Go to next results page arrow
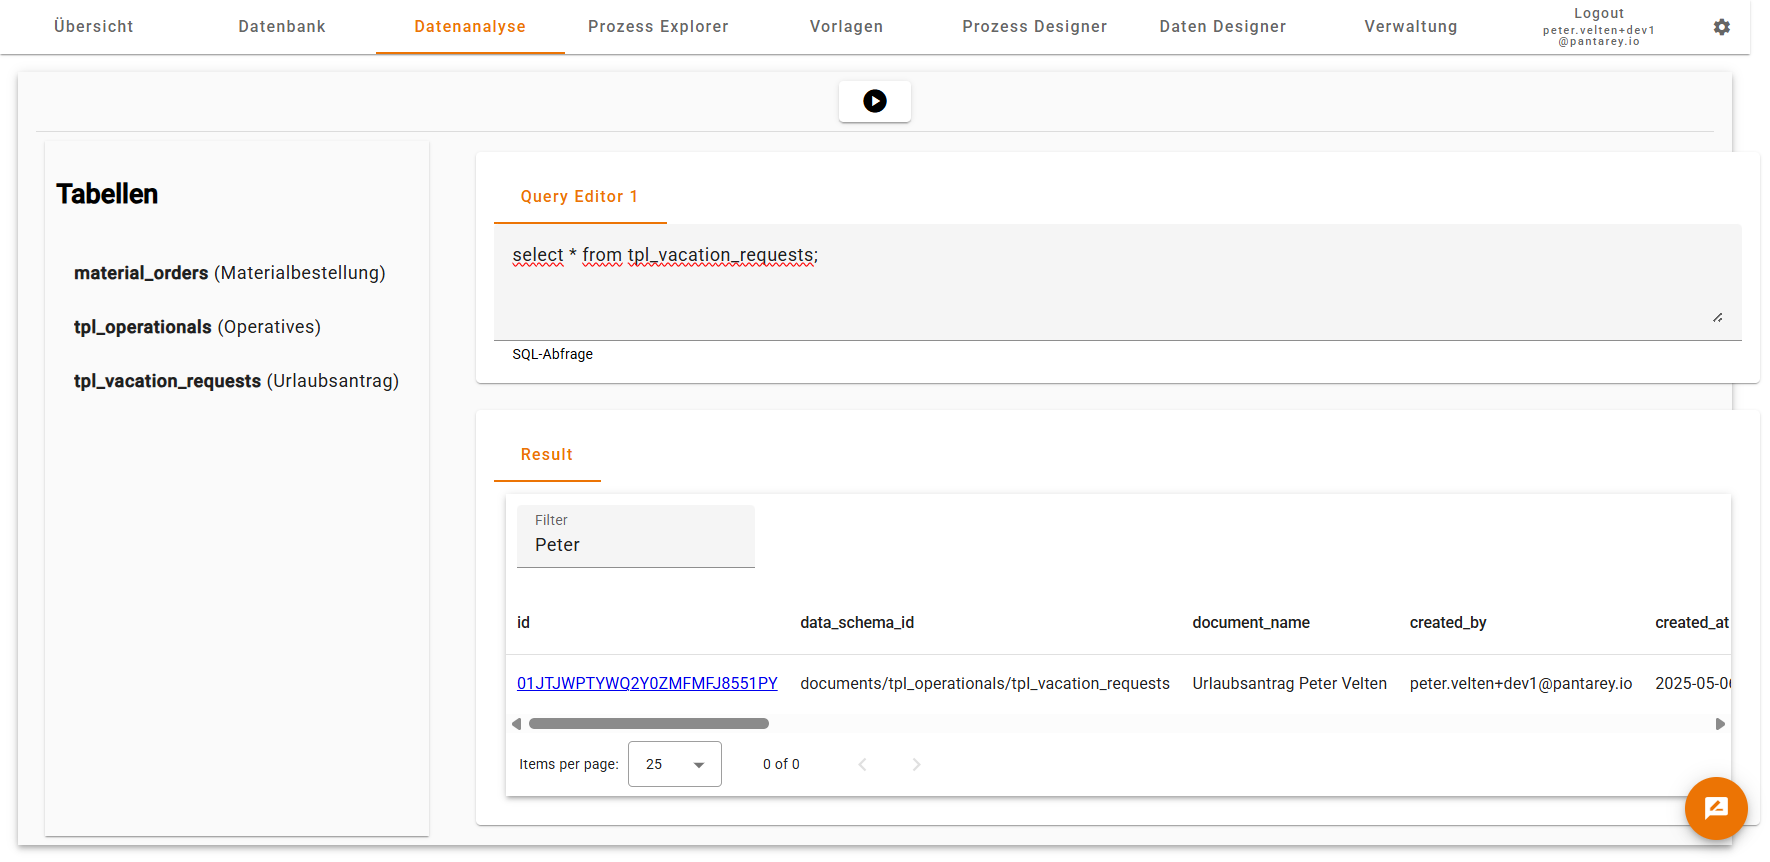1770x862 pixels. pyautogui.click(x=916, y=764)
